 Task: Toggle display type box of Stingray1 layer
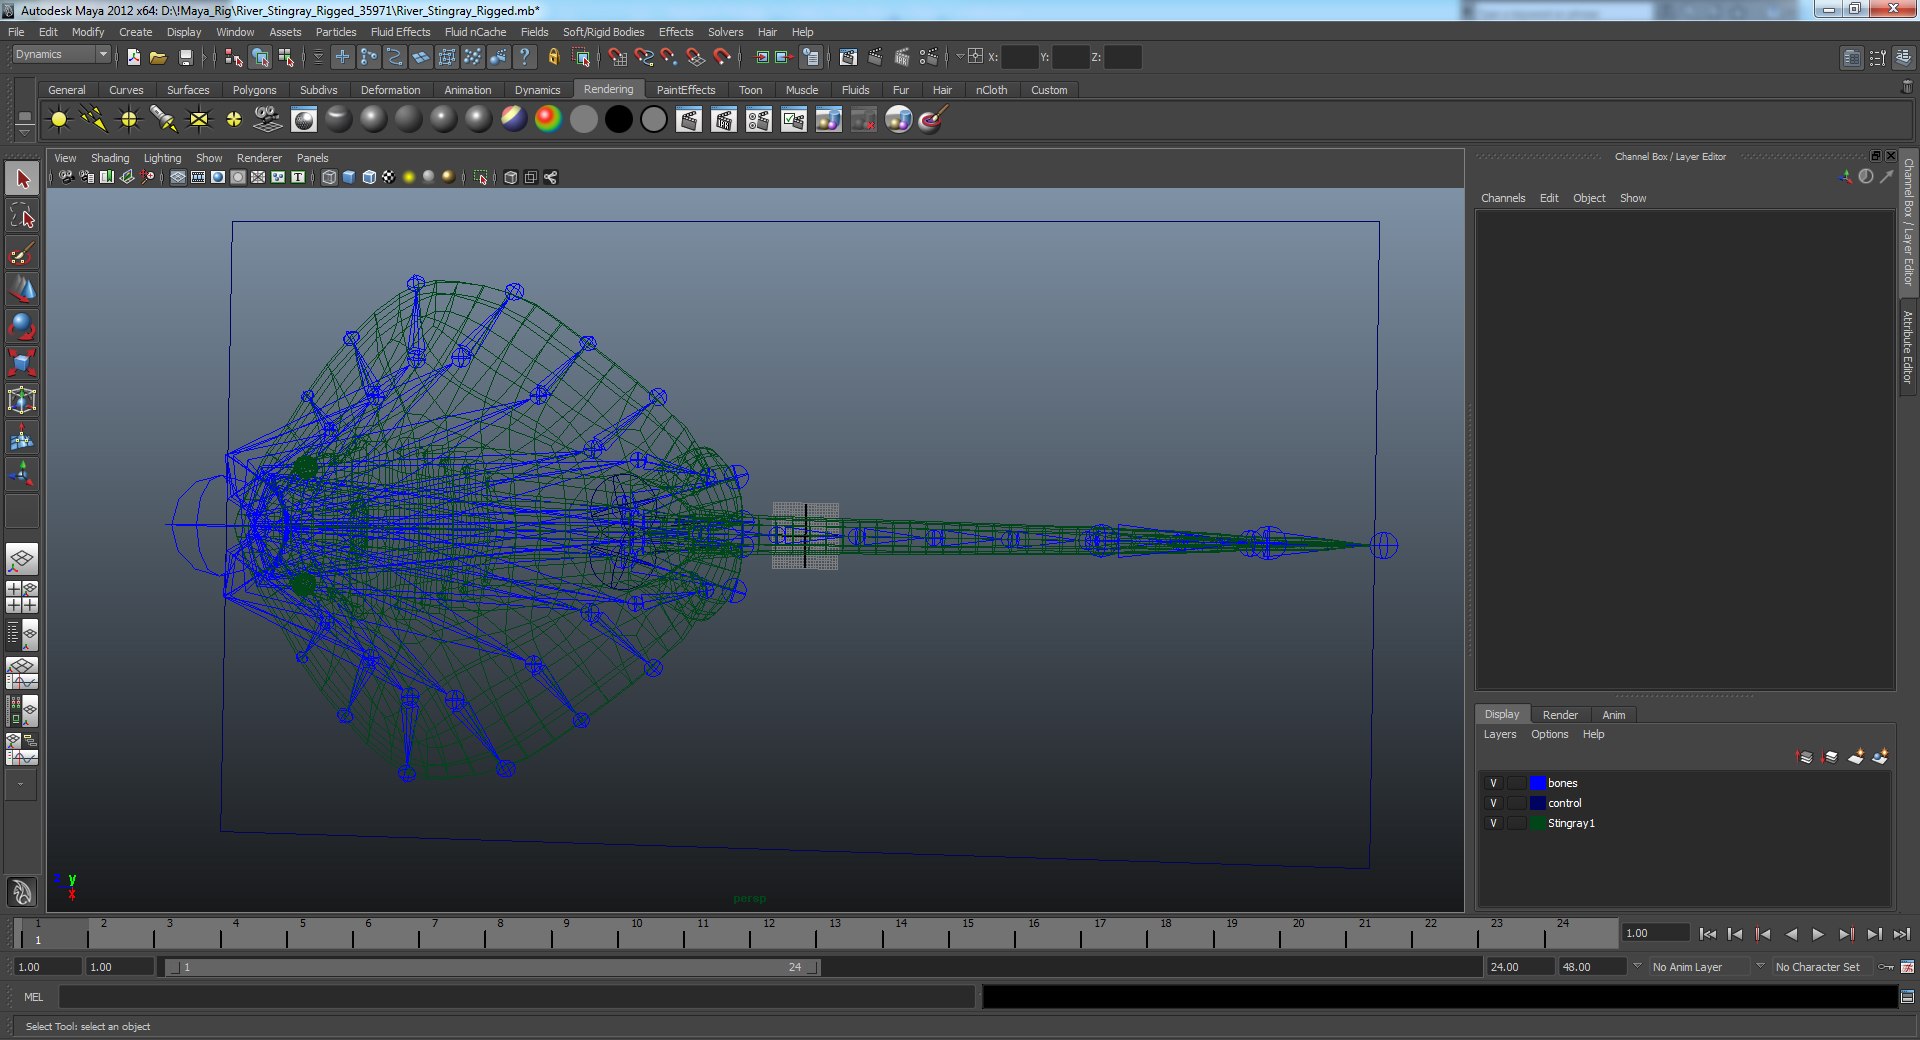coord(1517,823)
